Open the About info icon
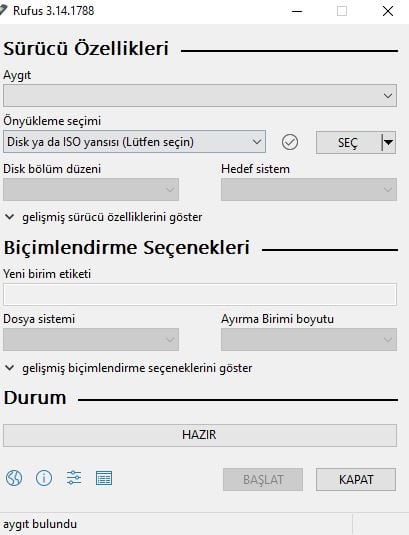Screen dimensions: 409x535 coord(44,478)
